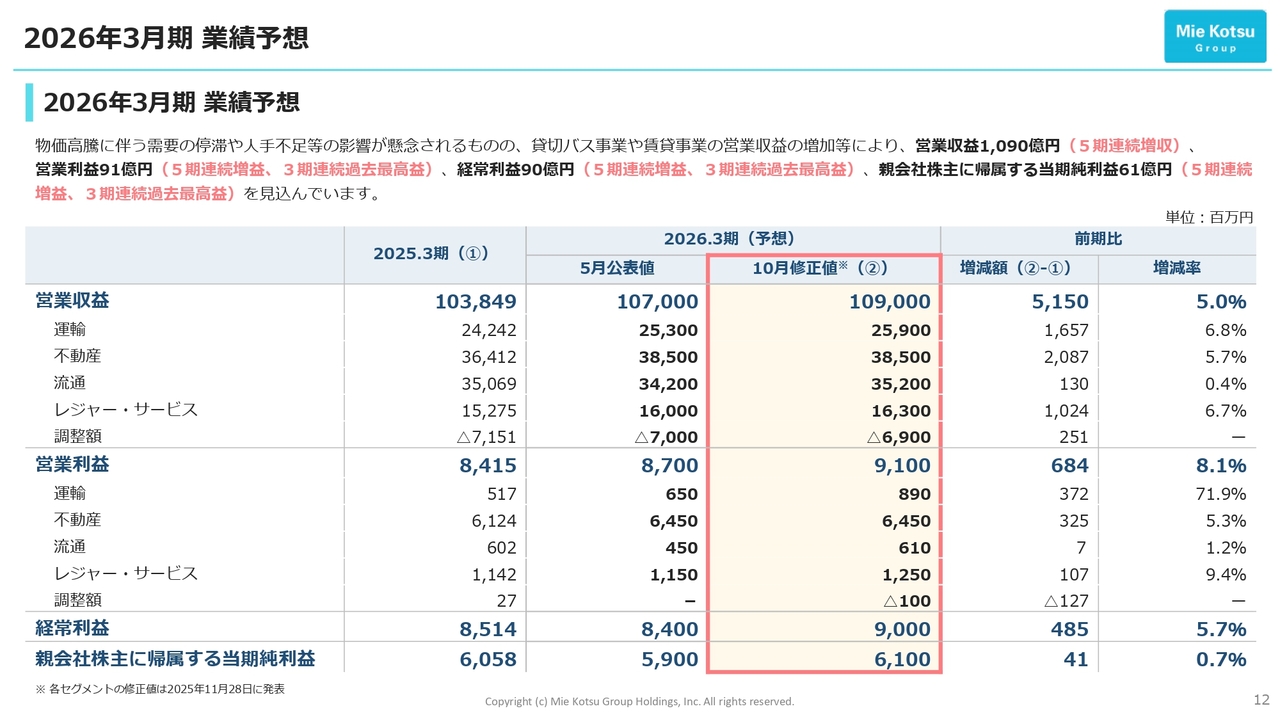Select the 経常利益 row label

72,628
